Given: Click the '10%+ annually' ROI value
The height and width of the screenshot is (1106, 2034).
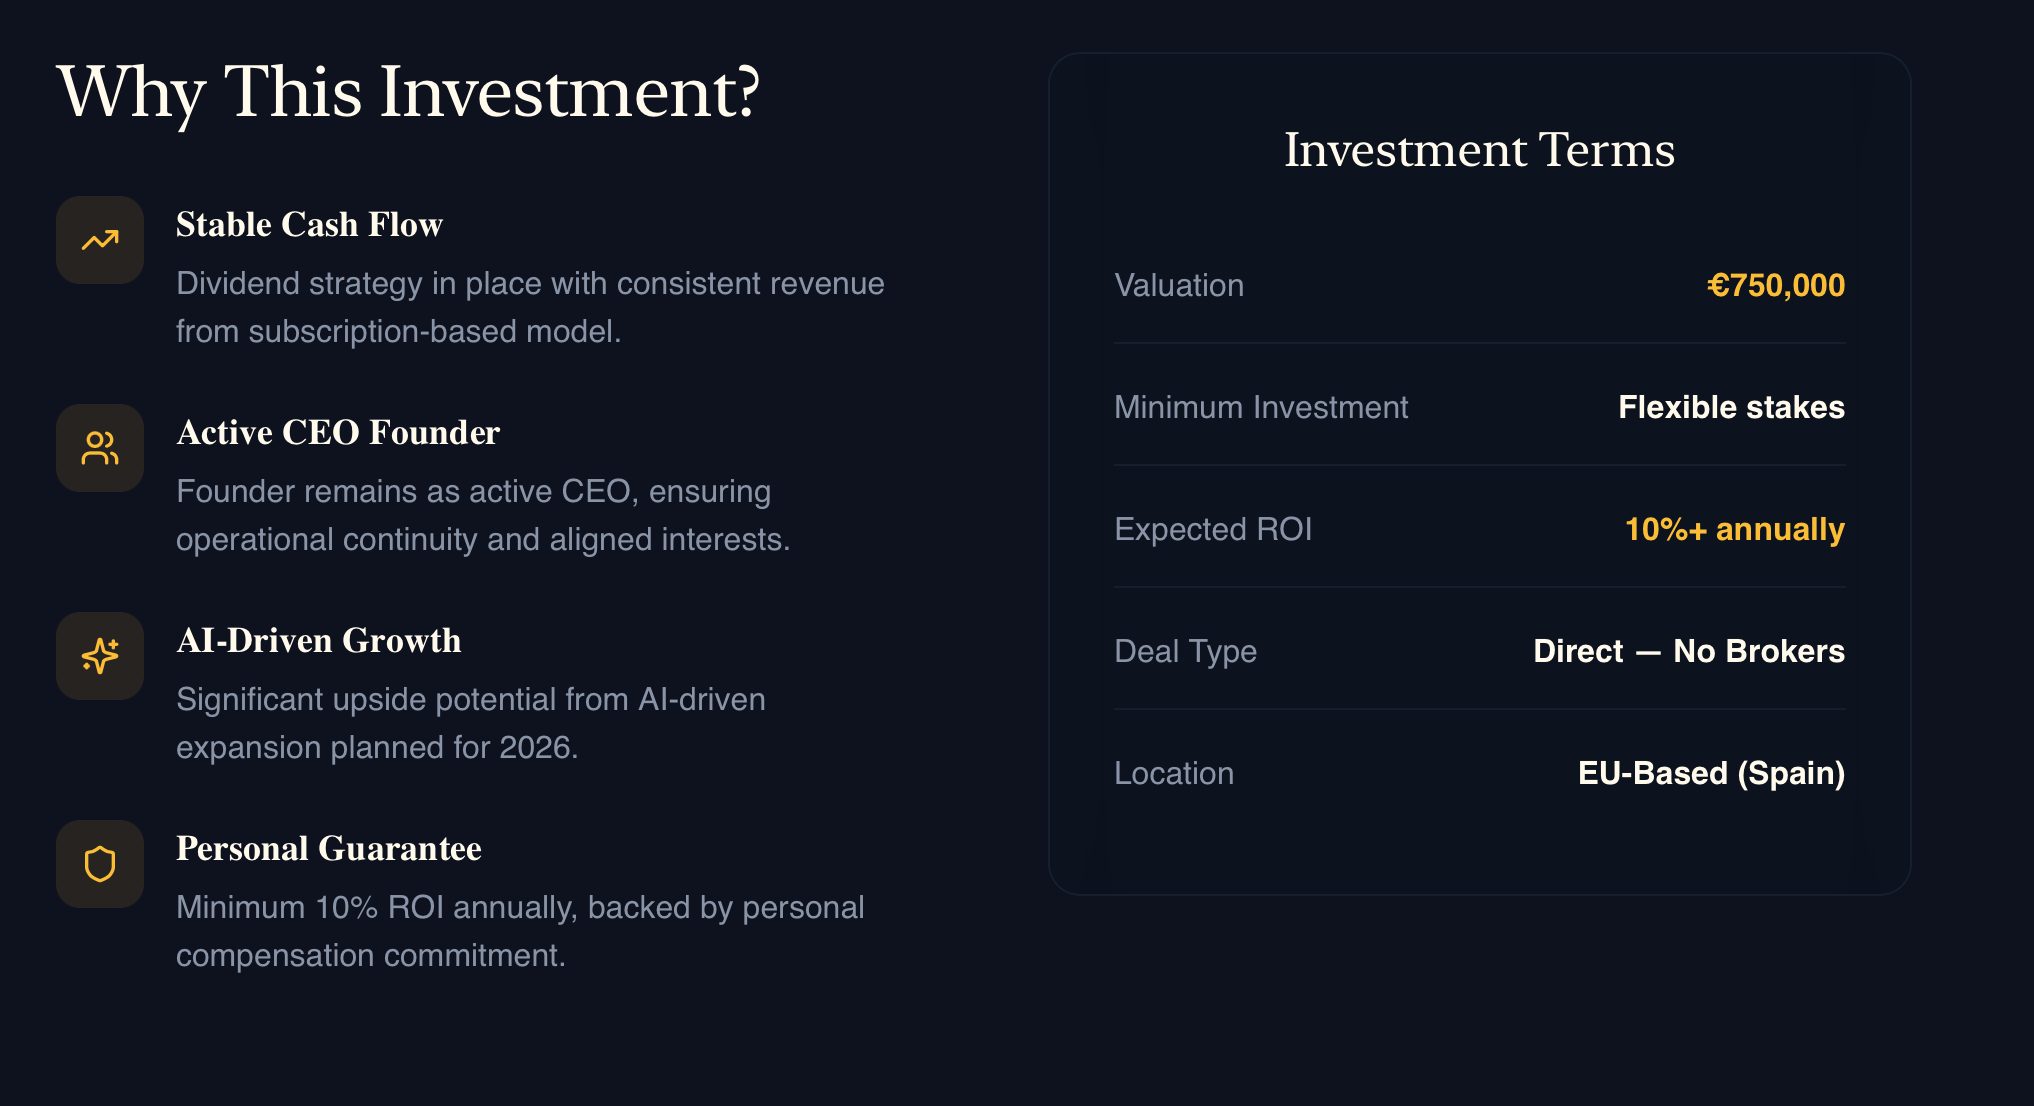Looking at the screenshot, I should 1734,530.
